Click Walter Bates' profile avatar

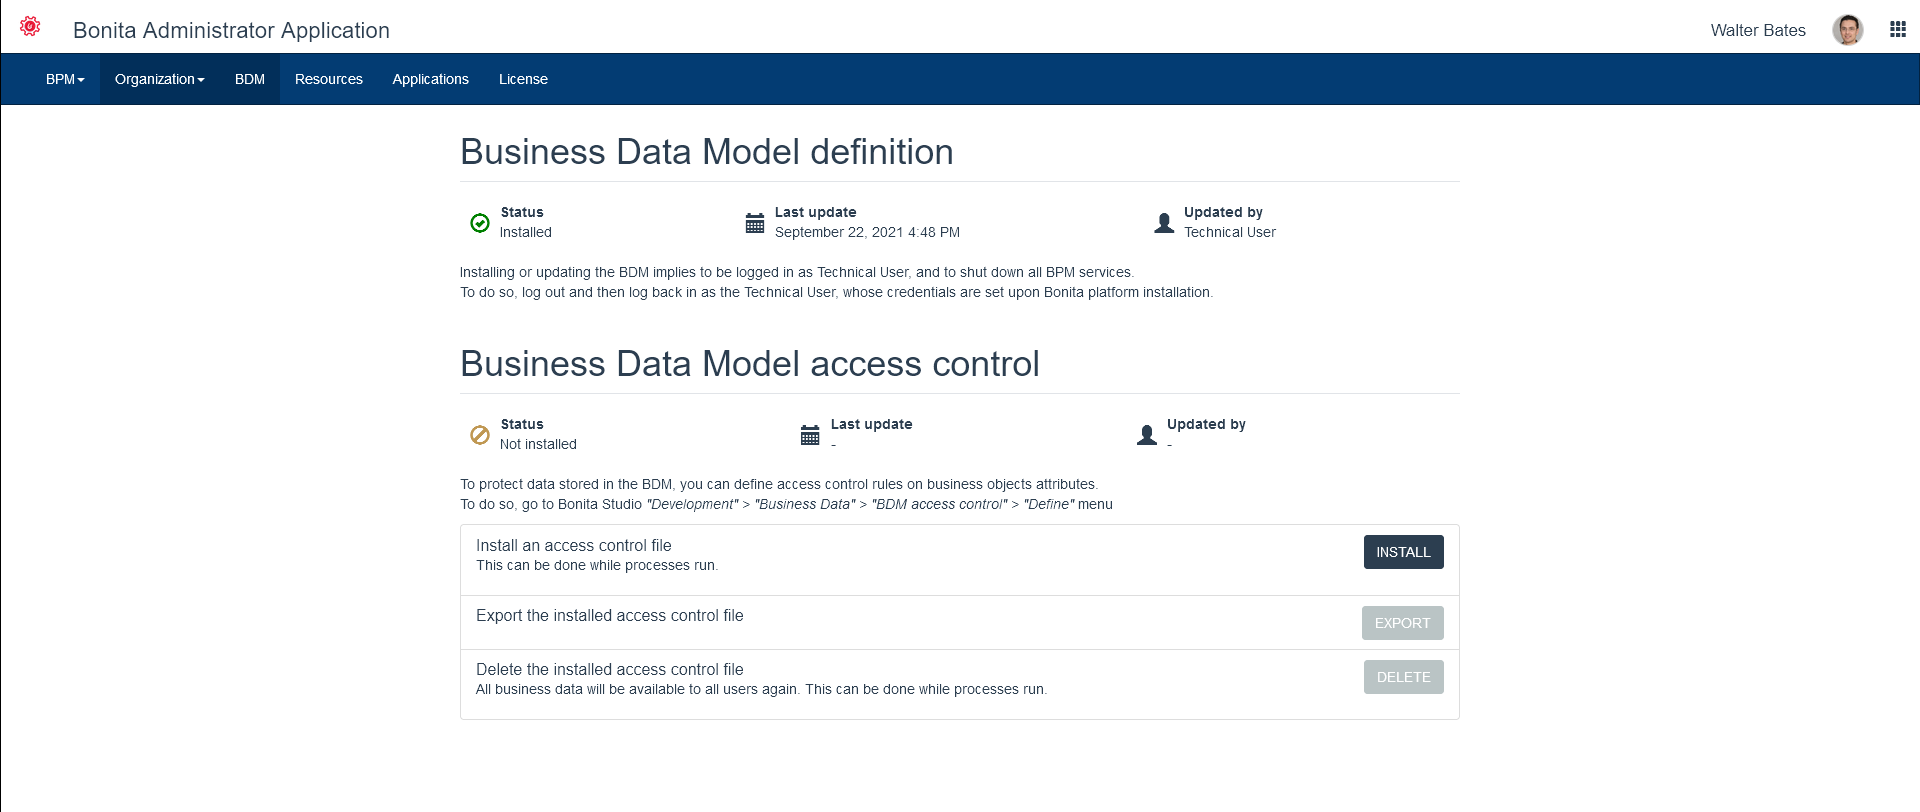tap(1847, 30)
